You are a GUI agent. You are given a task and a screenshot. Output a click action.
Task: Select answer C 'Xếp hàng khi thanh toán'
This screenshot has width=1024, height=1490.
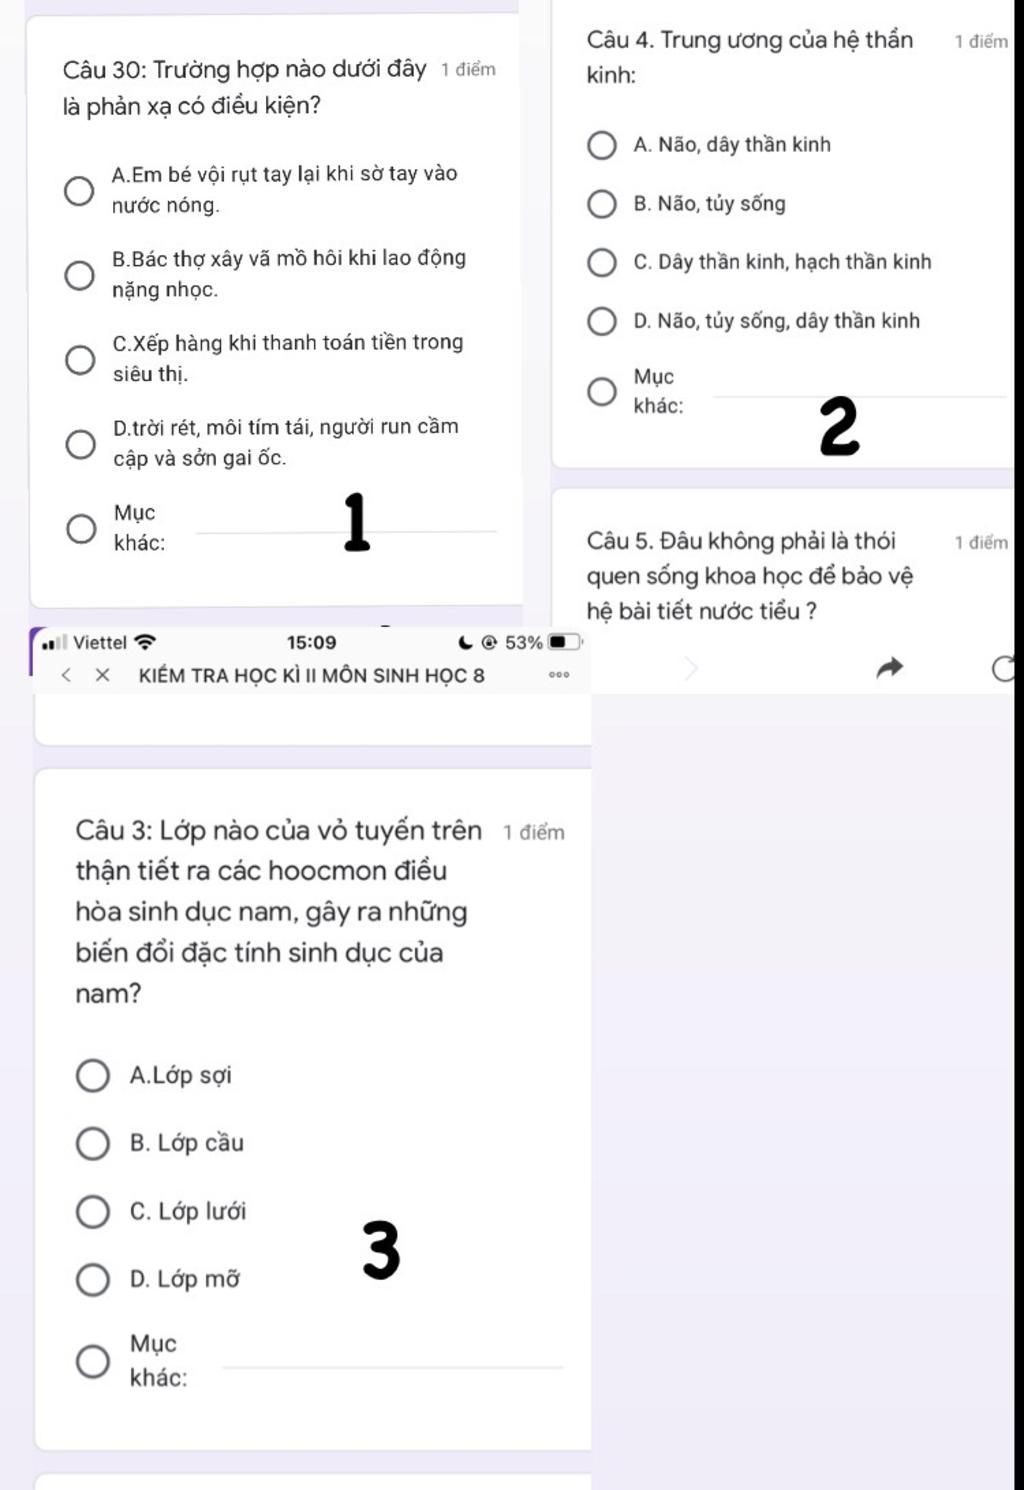point(80,359)
